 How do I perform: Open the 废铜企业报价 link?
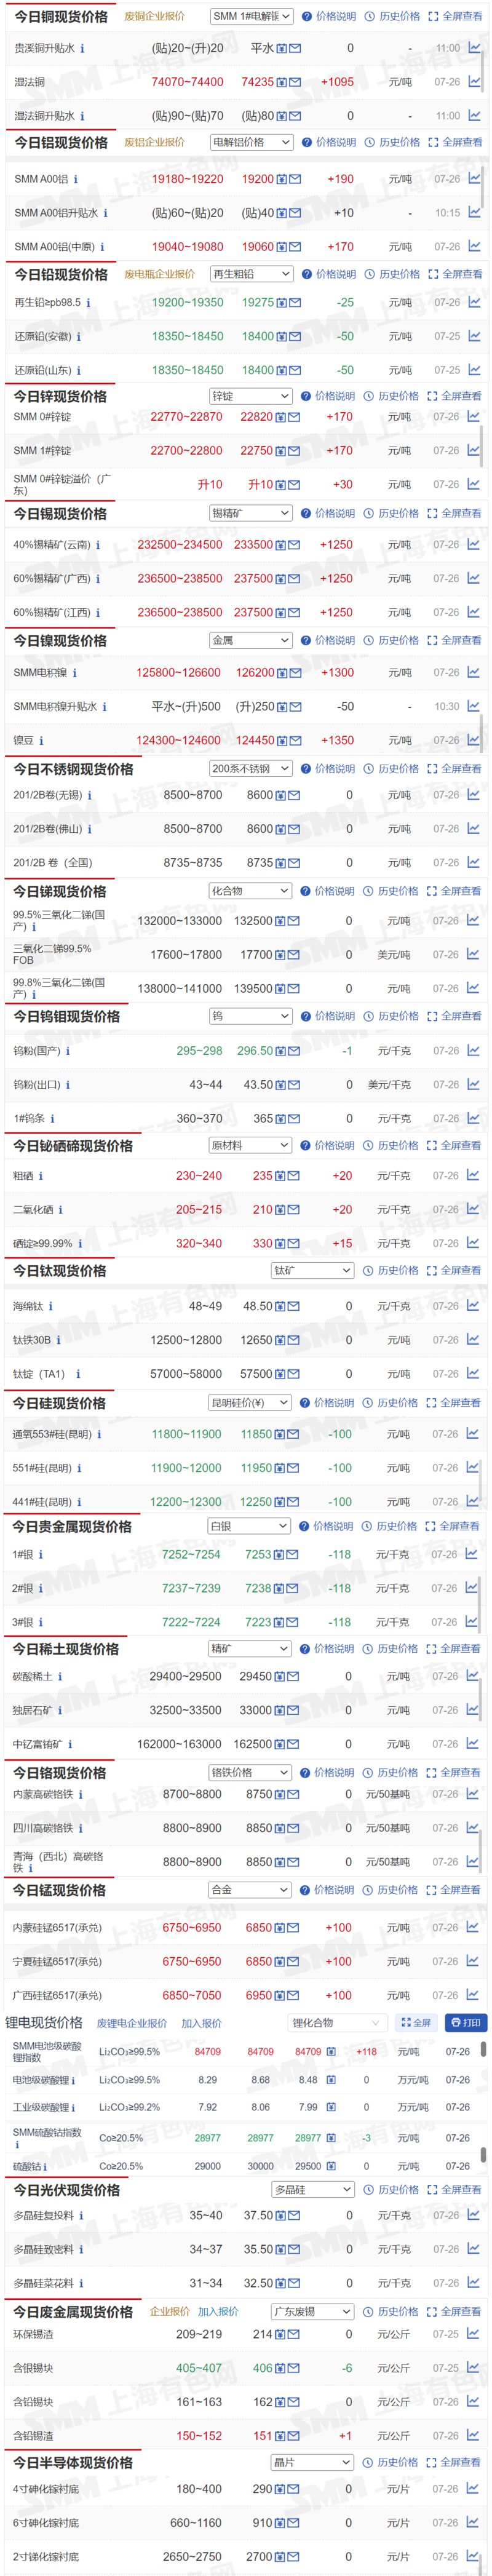click(154, 17)
